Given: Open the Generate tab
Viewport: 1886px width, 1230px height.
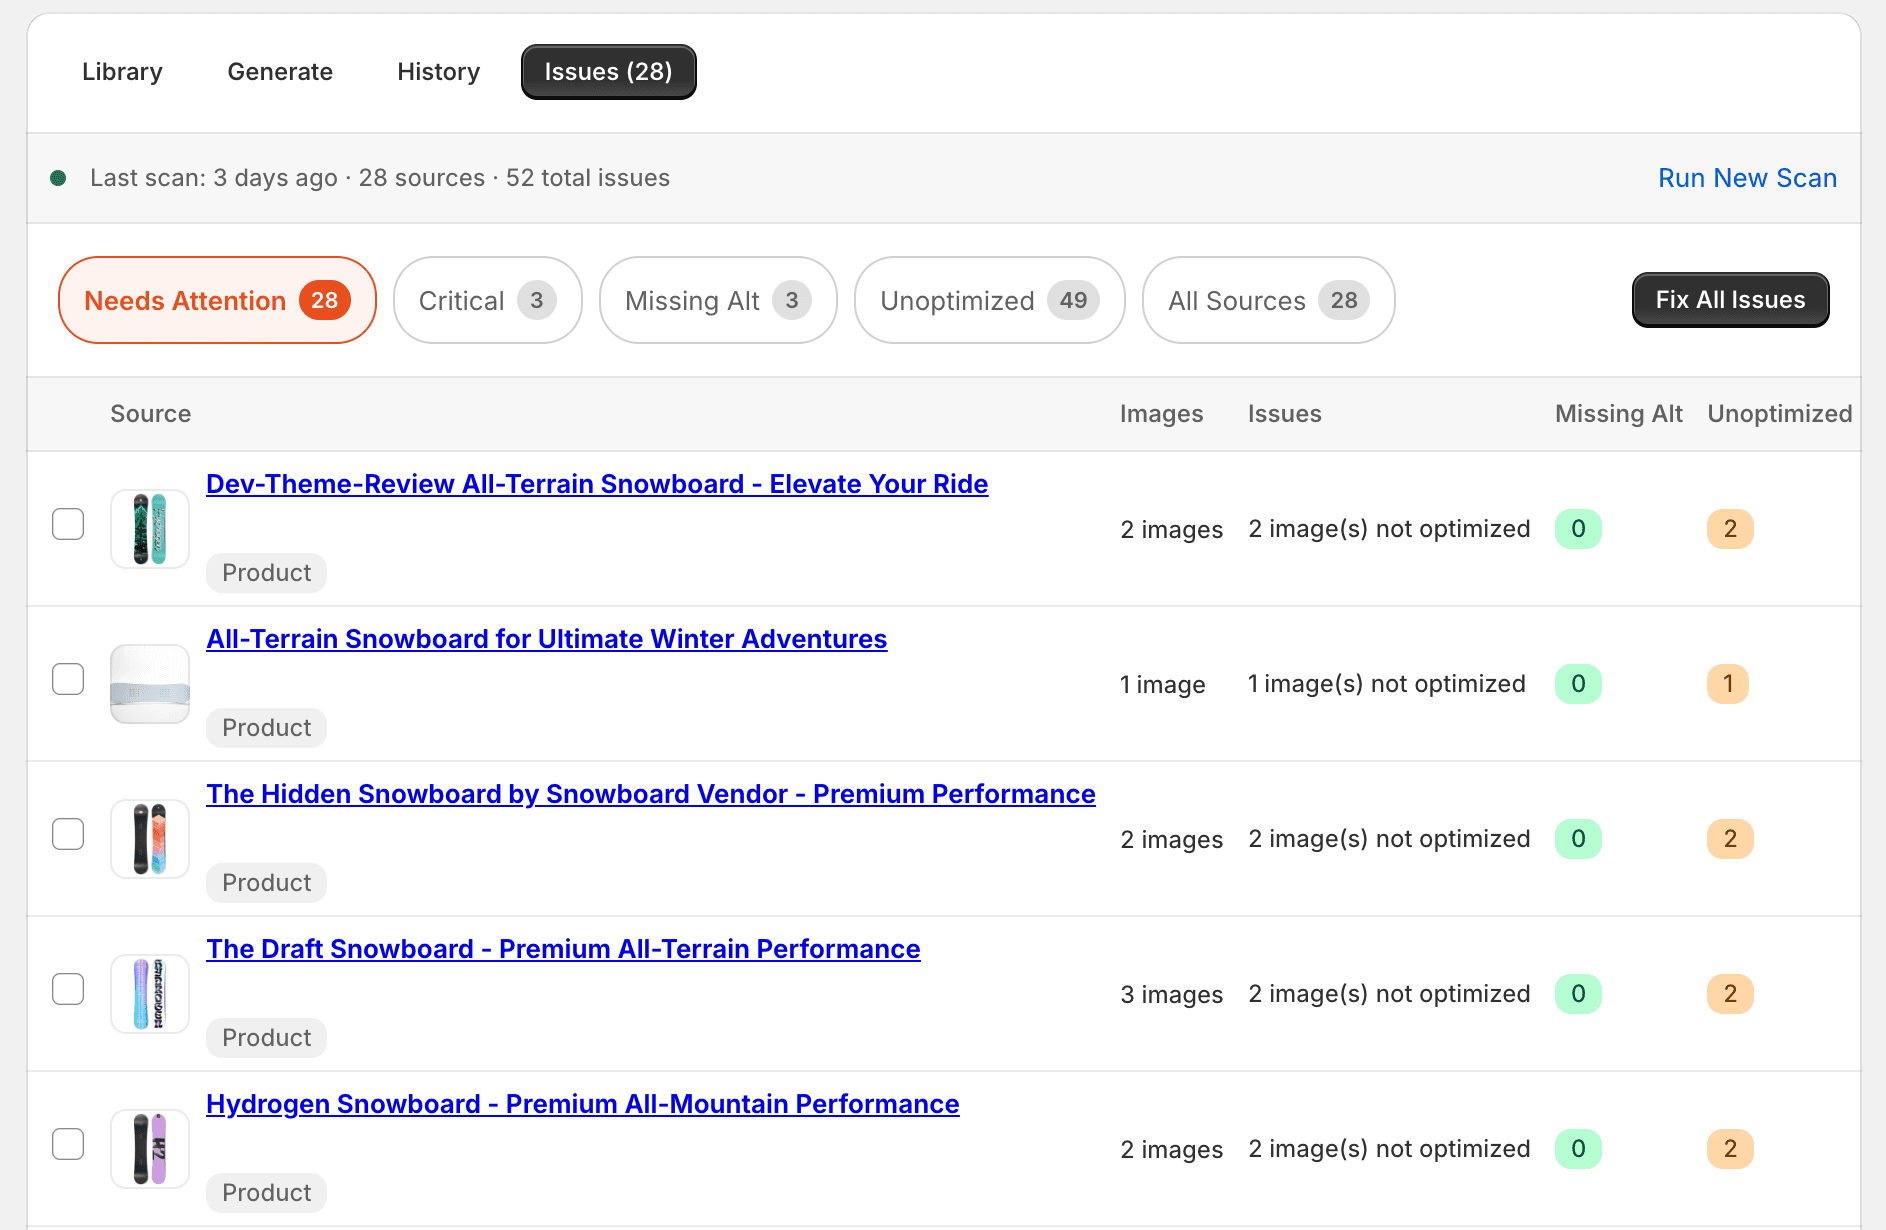Looking at the screenshot, I should [x=280, y=71].
